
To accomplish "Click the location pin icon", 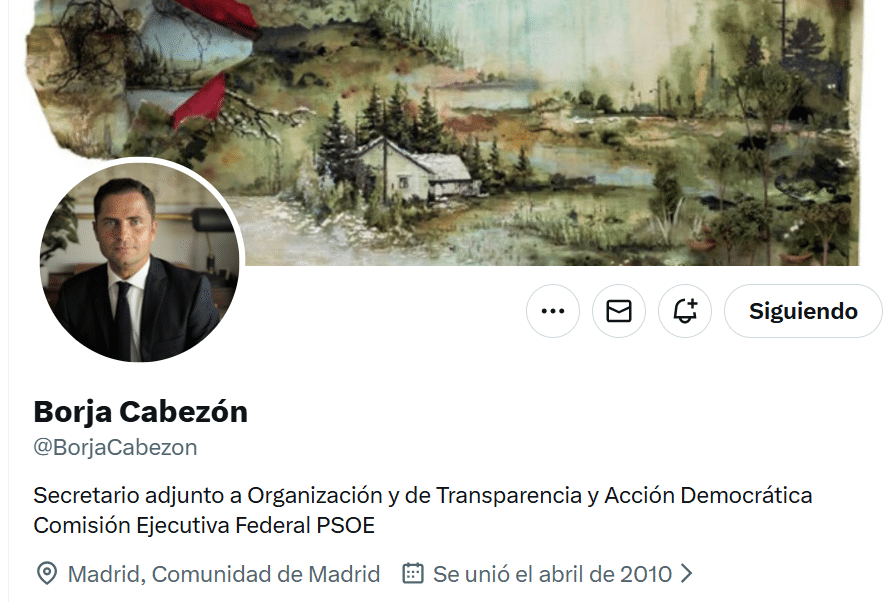I will (x=47, y=573).
